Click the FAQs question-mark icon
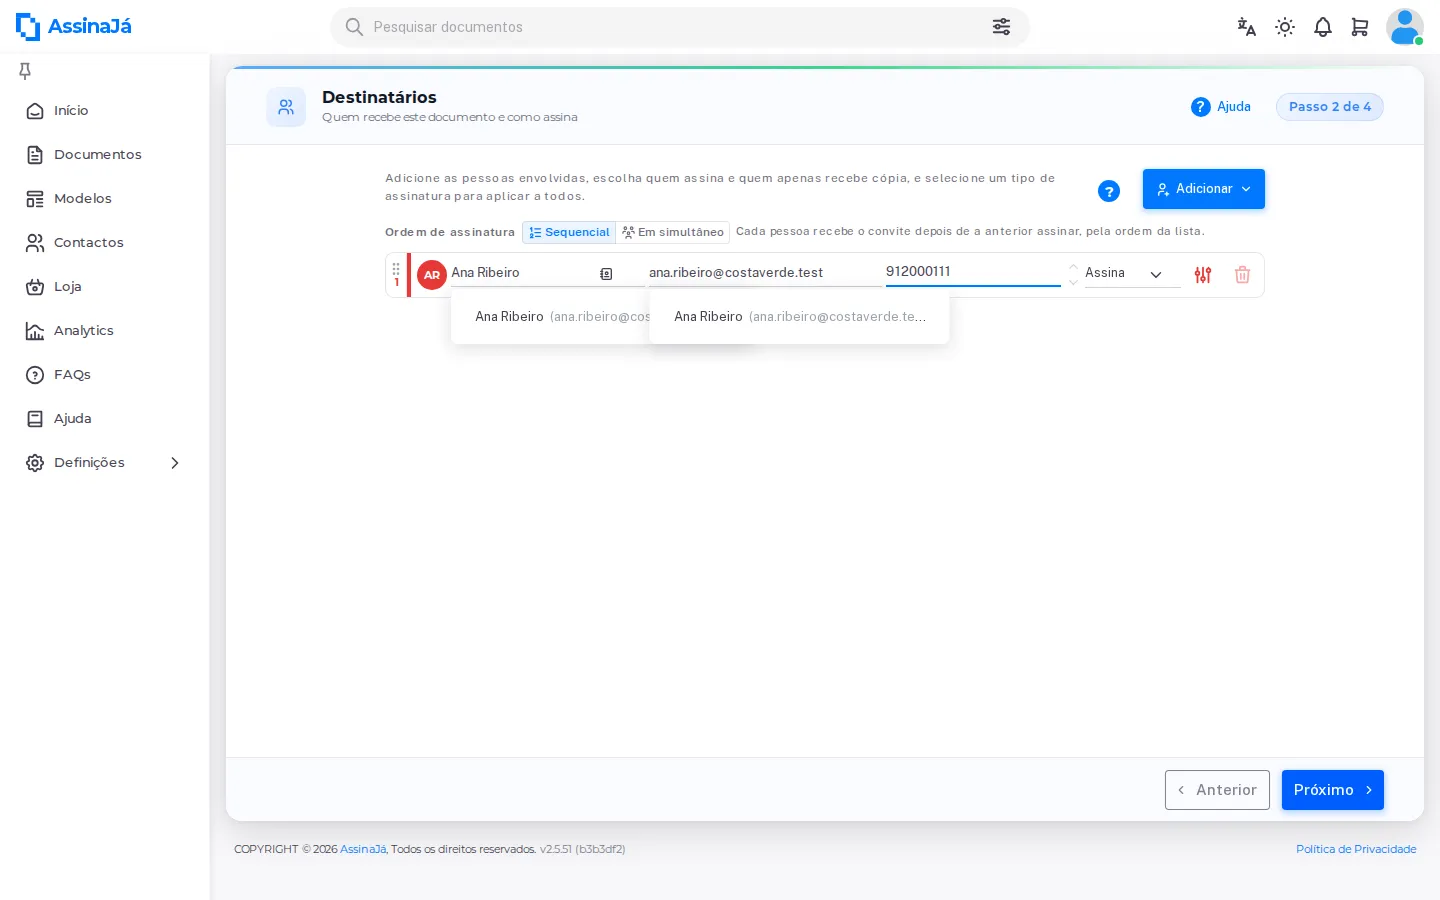 coord(35,375)
